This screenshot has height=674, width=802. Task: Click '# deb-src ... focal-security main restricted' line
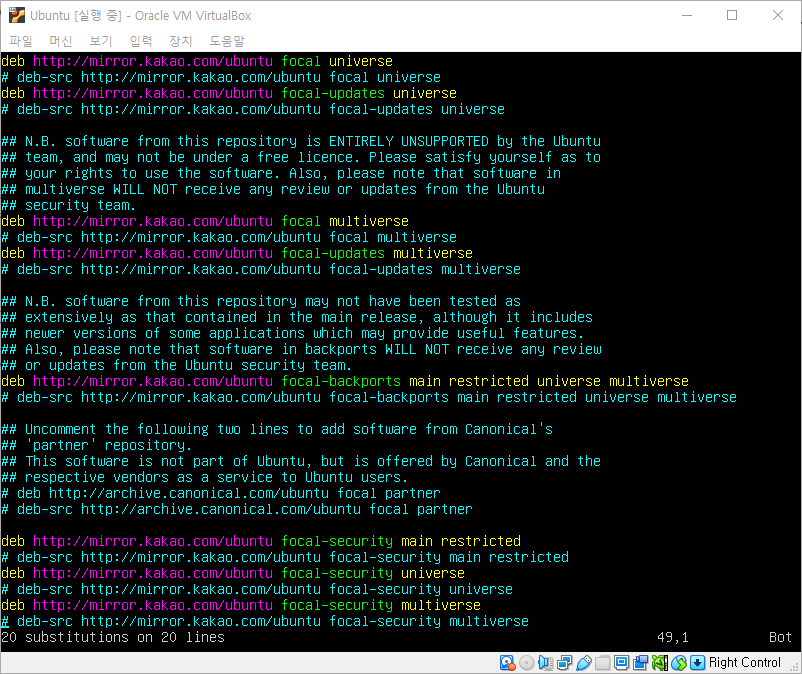285,557
